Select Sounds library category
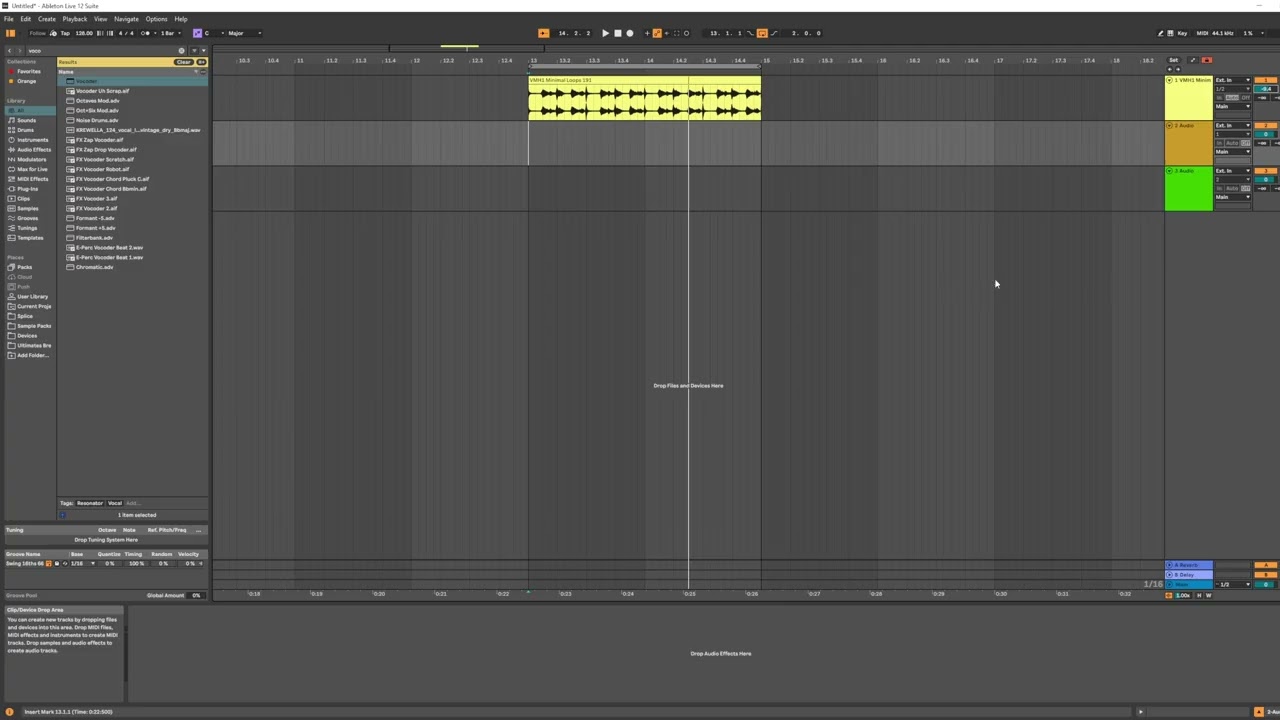The height and width of the screenshot is (720, 1280). coord(26,120)
